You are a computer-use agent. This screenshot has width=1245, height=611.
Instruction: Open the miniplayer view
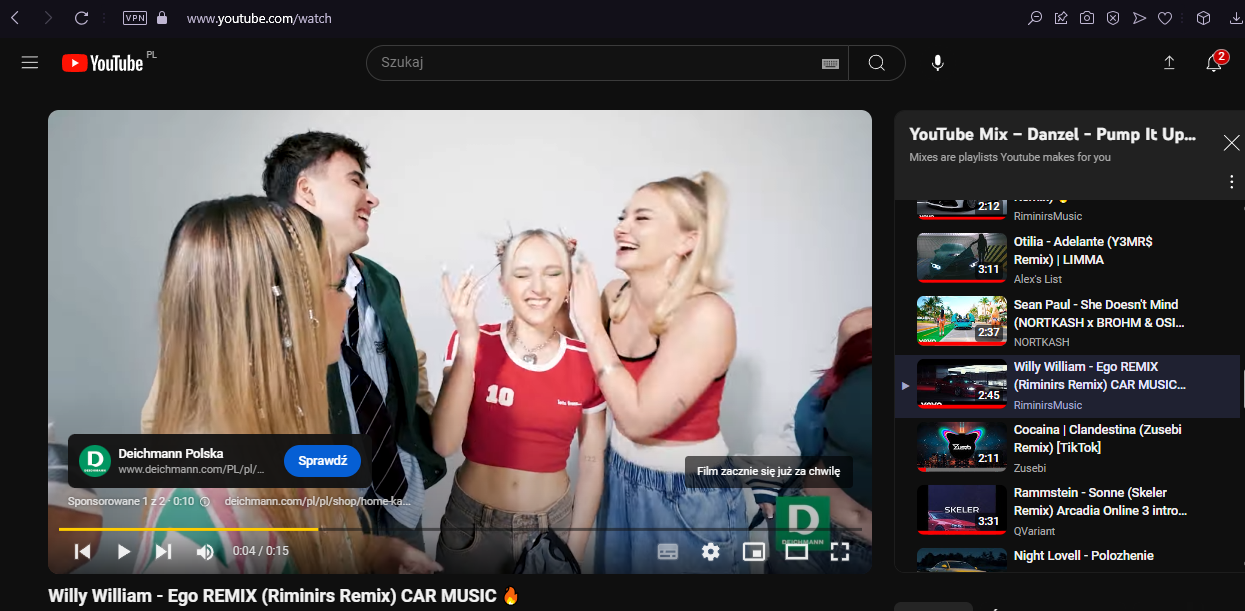[753, 551]
